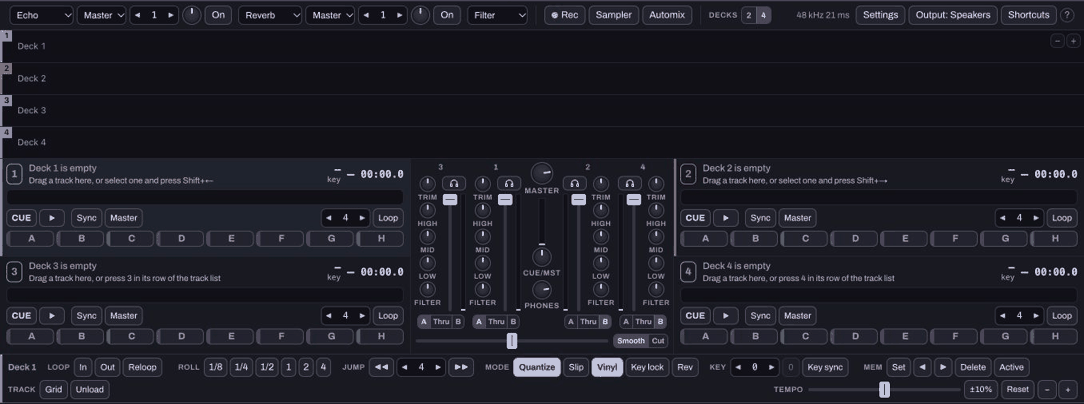Open the Automix panel

667,15
